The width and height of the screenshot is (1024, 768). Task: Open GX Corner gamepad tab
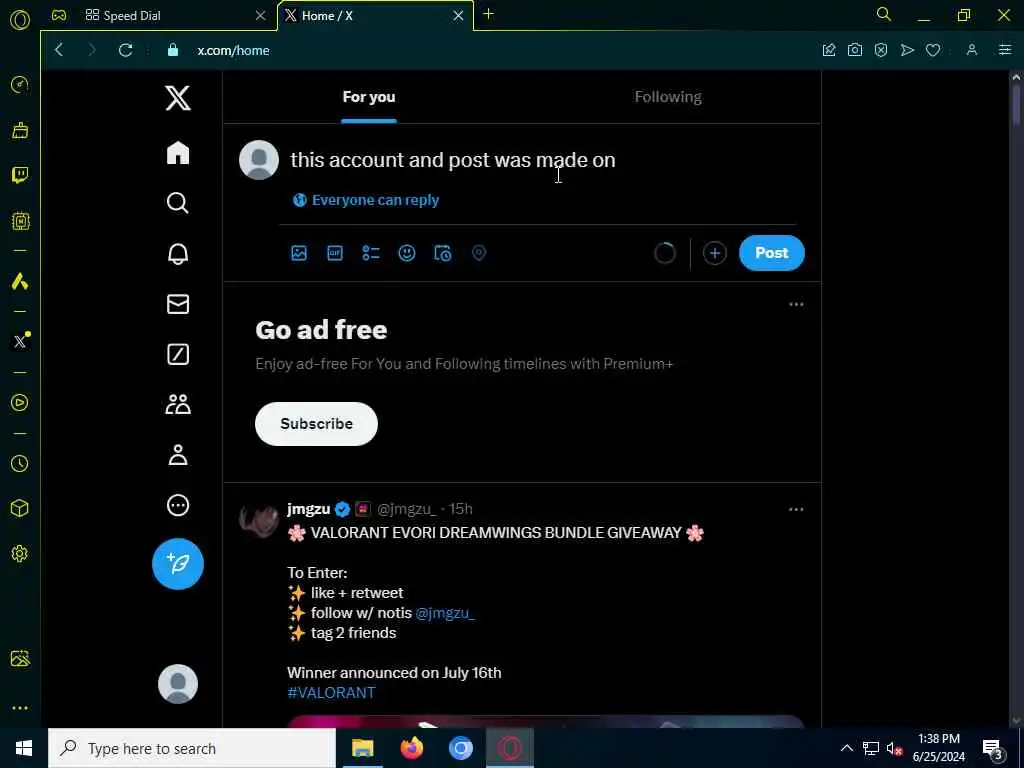pyautogui.click(x=59, y=15)
